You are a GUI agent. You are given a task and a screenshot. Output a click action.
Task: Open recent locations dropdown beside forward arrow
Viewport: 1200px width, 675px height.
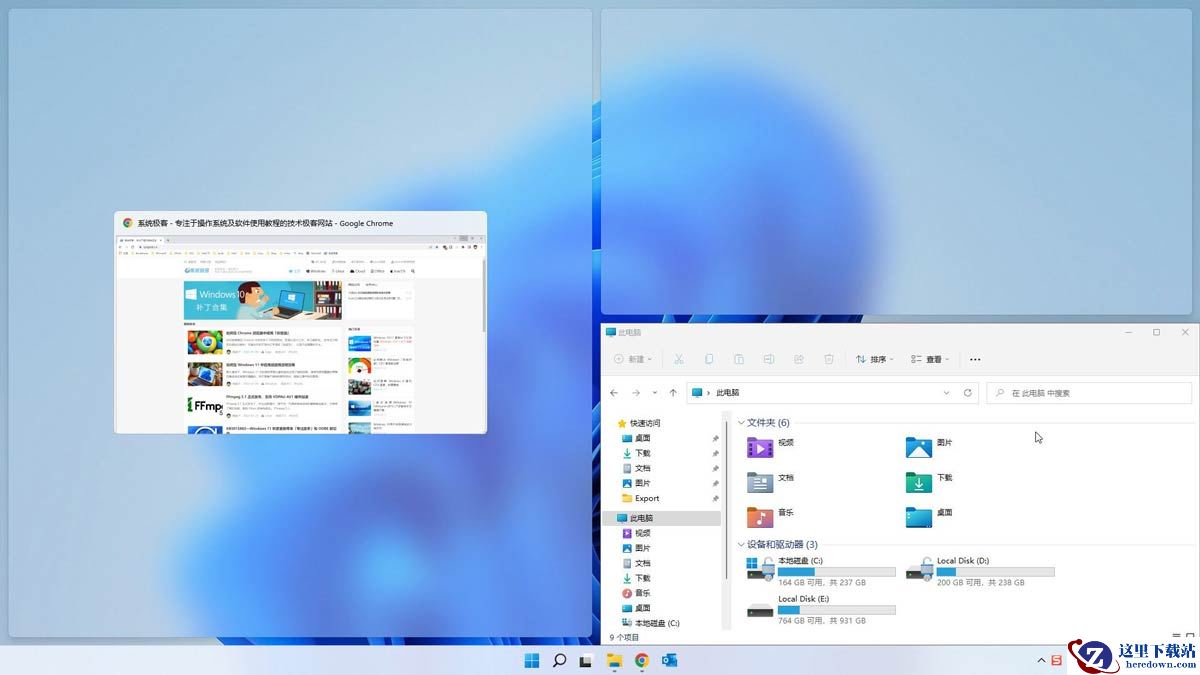[x=655, y=393]
